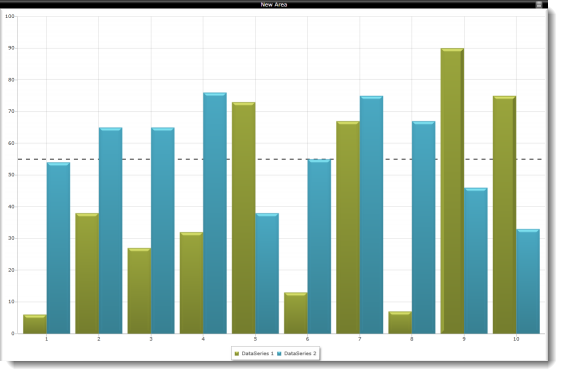Click x-axis label 10
The width and height of the screenshot is (563, 376).
516,339
